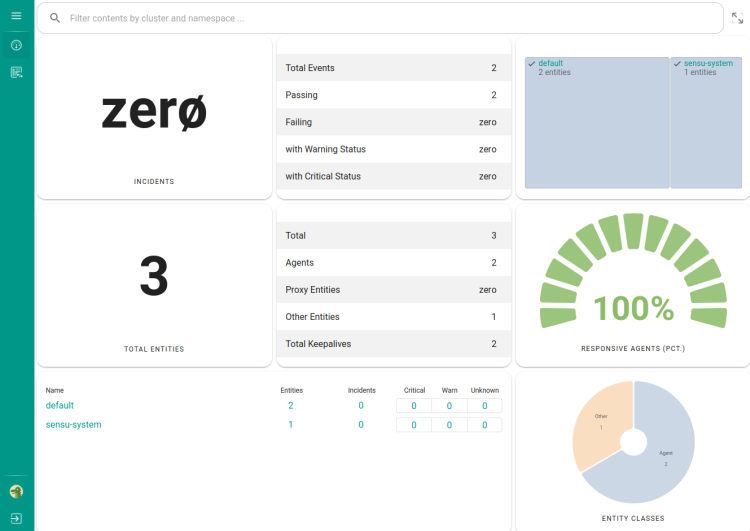This screenshot has width=750, height=531.
Task: Click the Total Keepalives row
Action: pos(394,344)
